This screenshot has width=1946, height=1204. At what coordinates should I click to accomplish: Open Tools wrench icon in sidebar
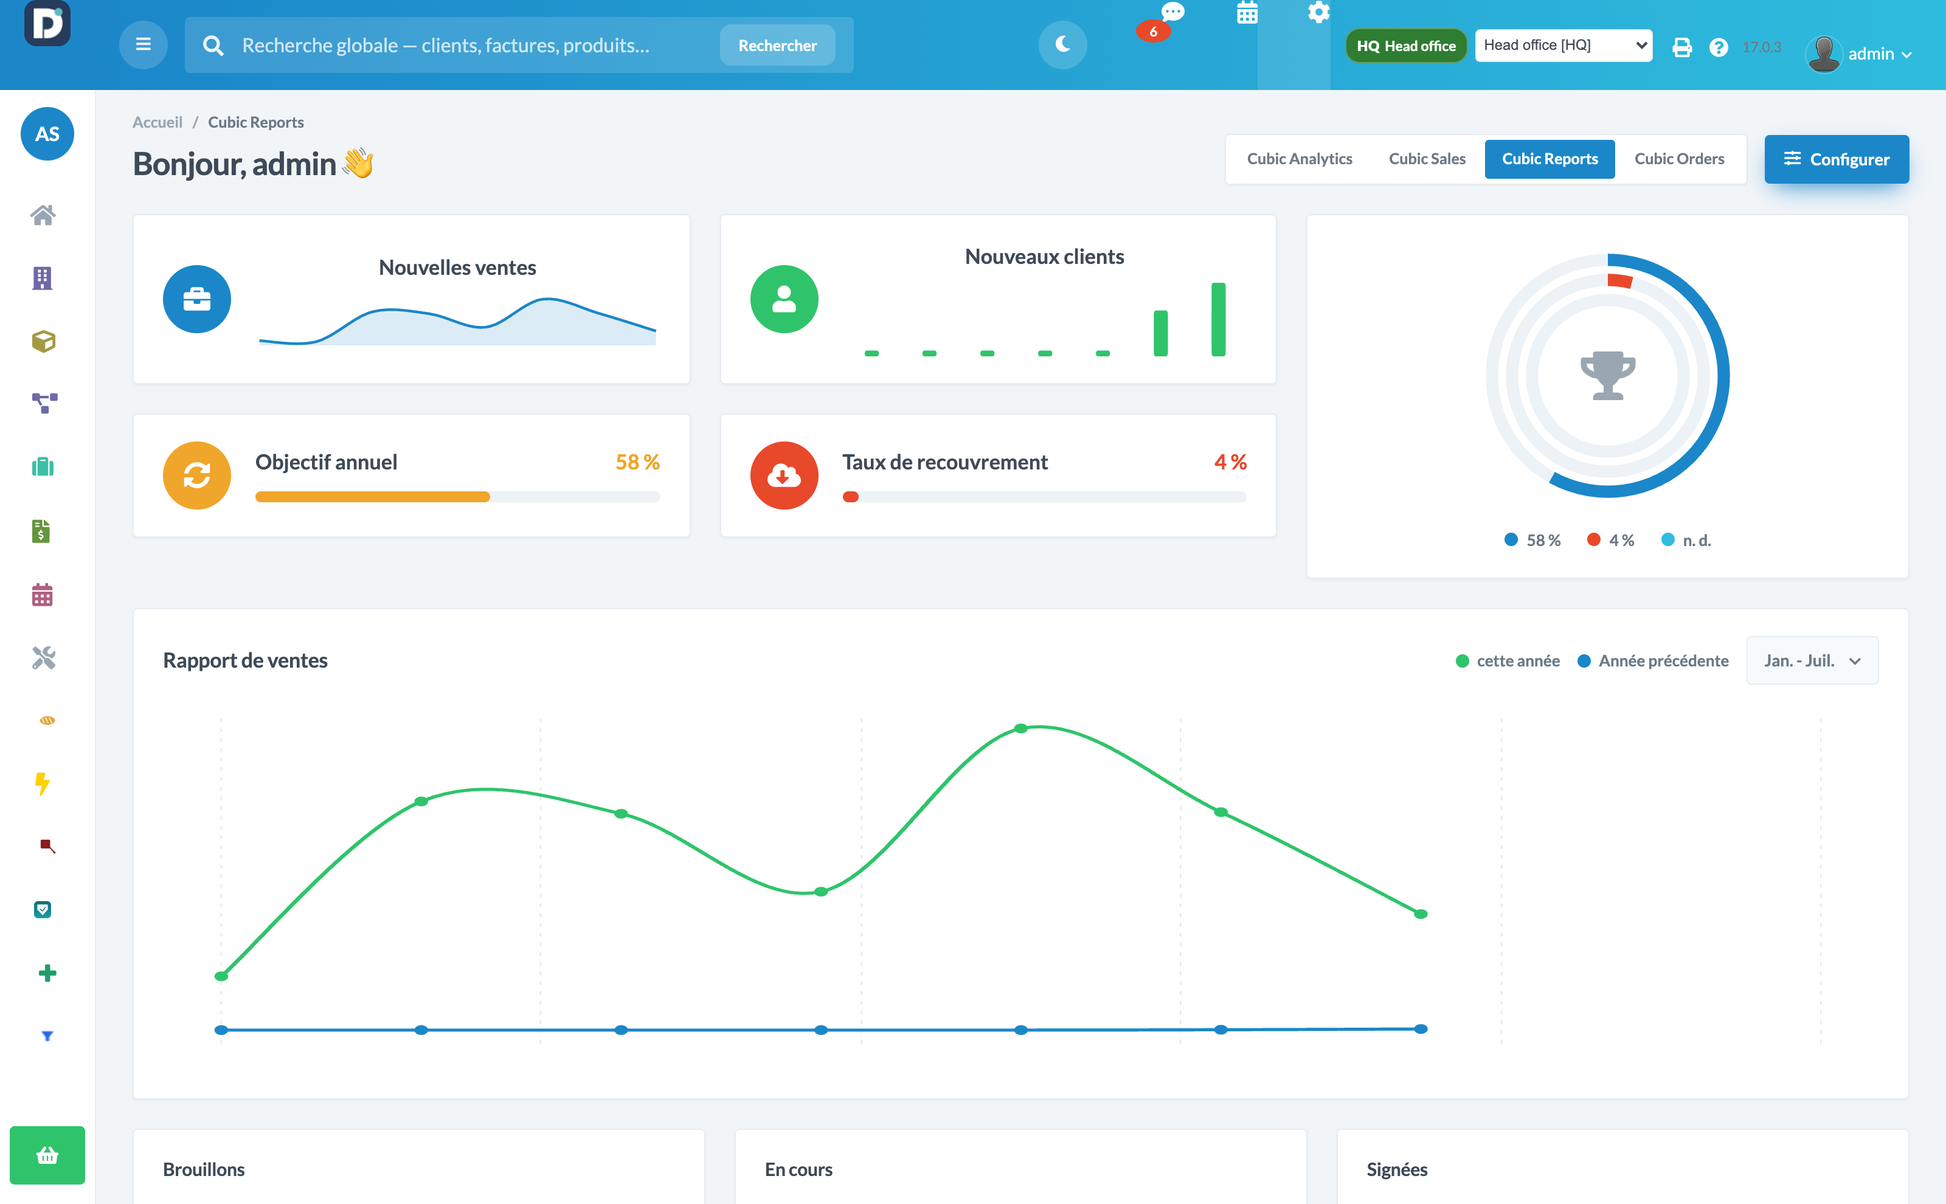(43, 657)
